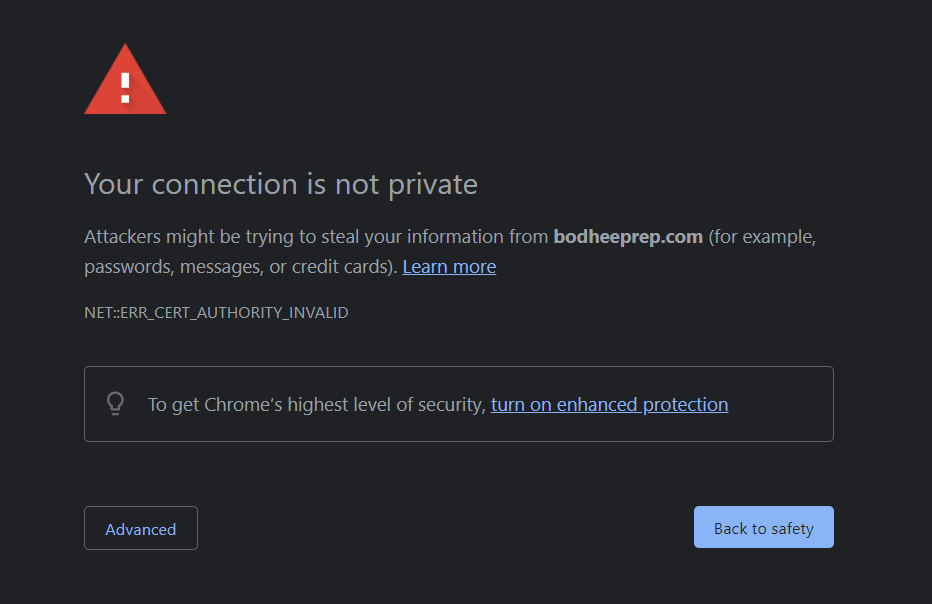932x604 pixels.
Task: Open the Learn more link
Action: 449,267
